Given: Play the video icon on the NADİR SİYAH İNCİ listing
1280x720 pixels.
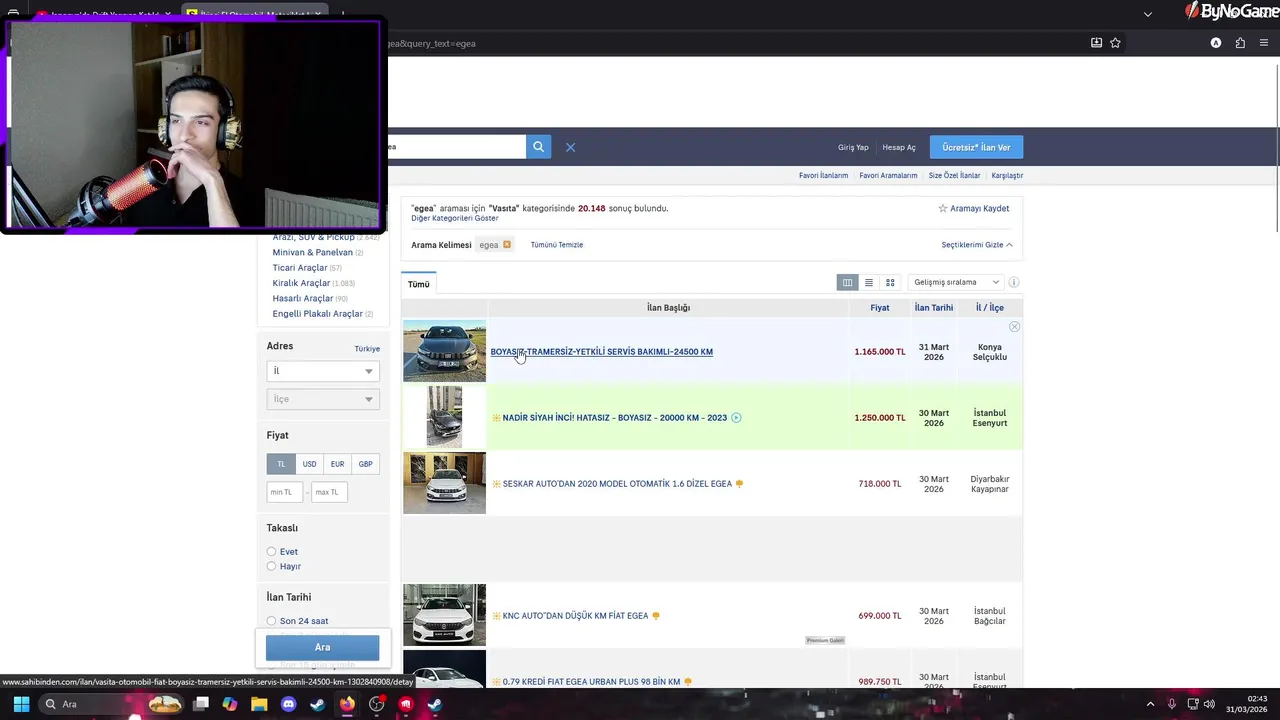Looking at the screenshot, I should [x=736, y=418].
